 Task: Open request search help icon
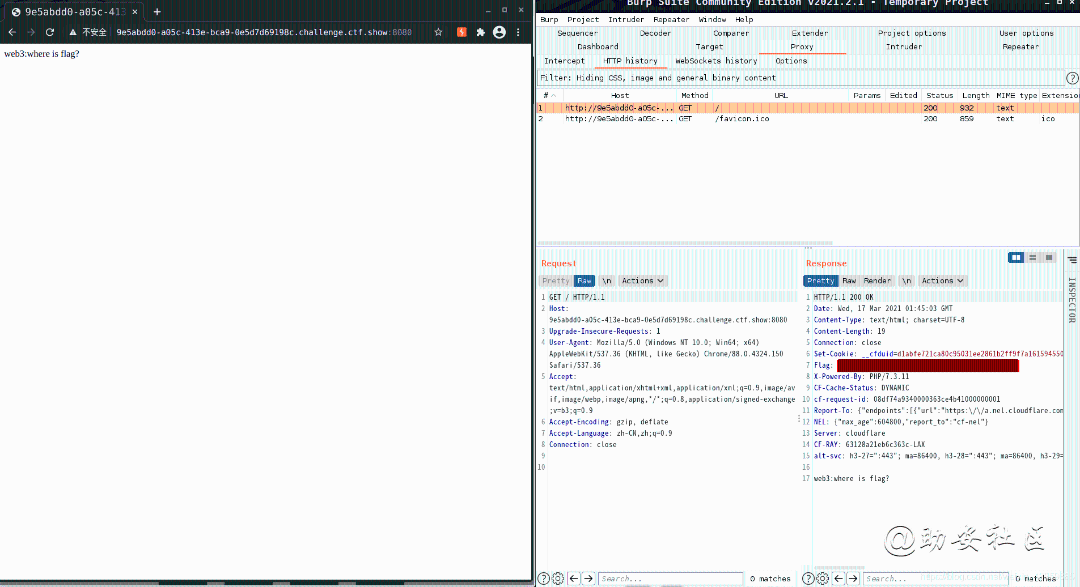click(543, 579)
